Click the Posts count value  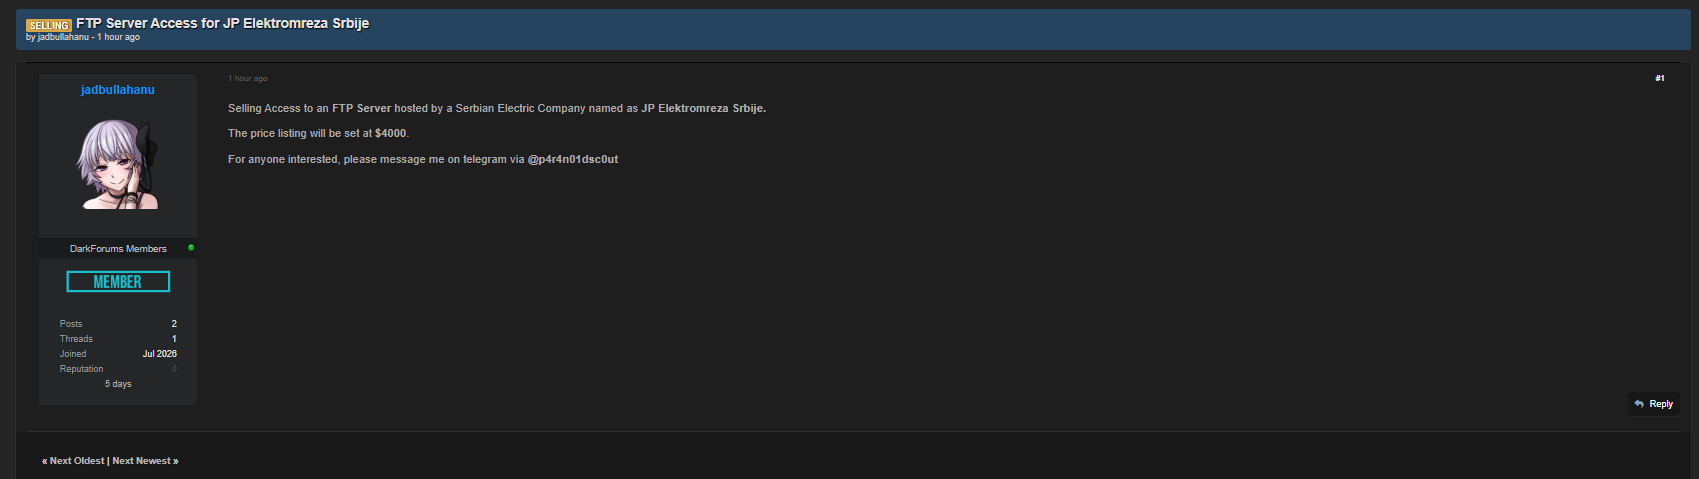[174, 324]
